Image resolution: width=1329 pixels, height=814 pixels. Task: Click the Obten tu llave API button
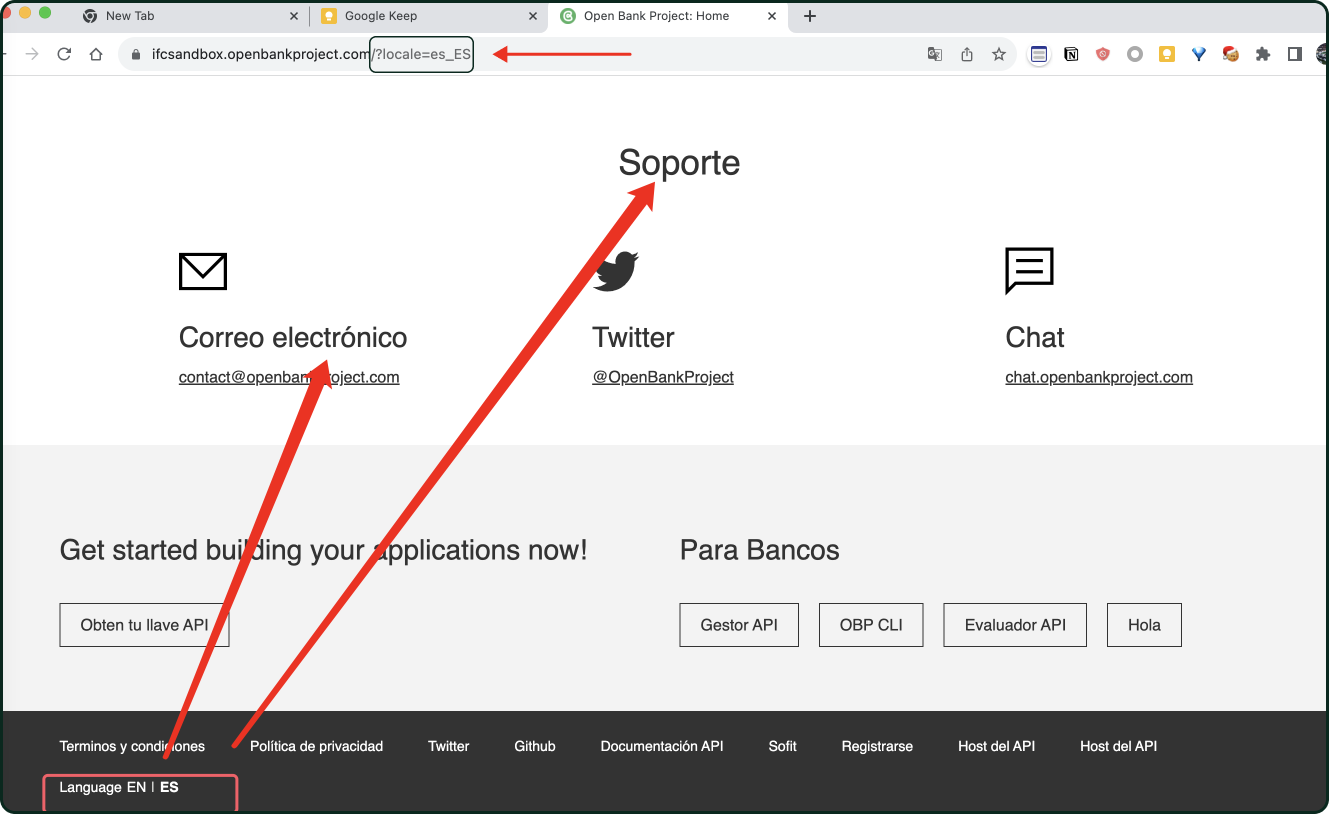tap(144, 625)
